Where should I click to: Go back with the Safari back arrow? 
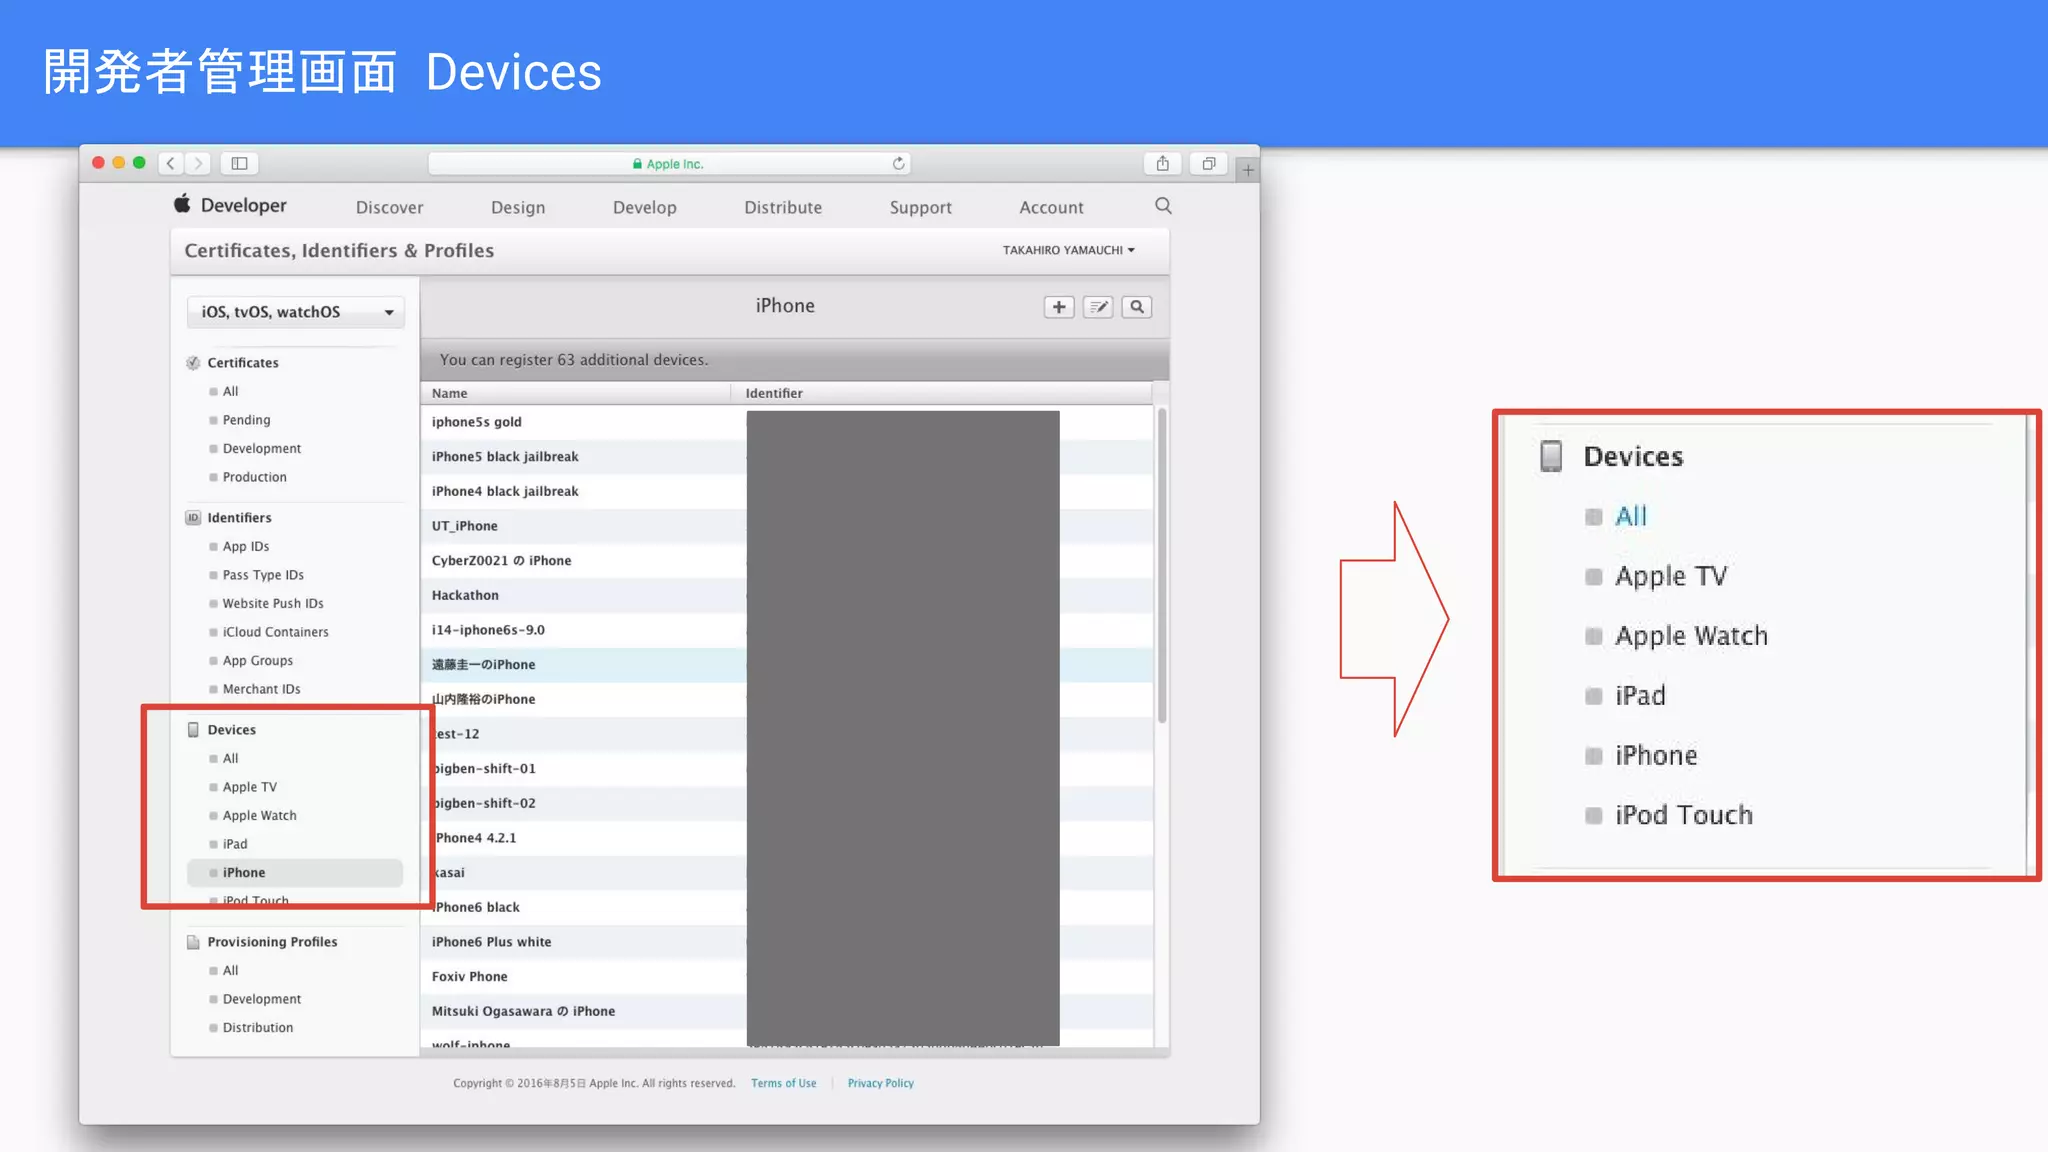pyautogui.click(x=171, y=163)
